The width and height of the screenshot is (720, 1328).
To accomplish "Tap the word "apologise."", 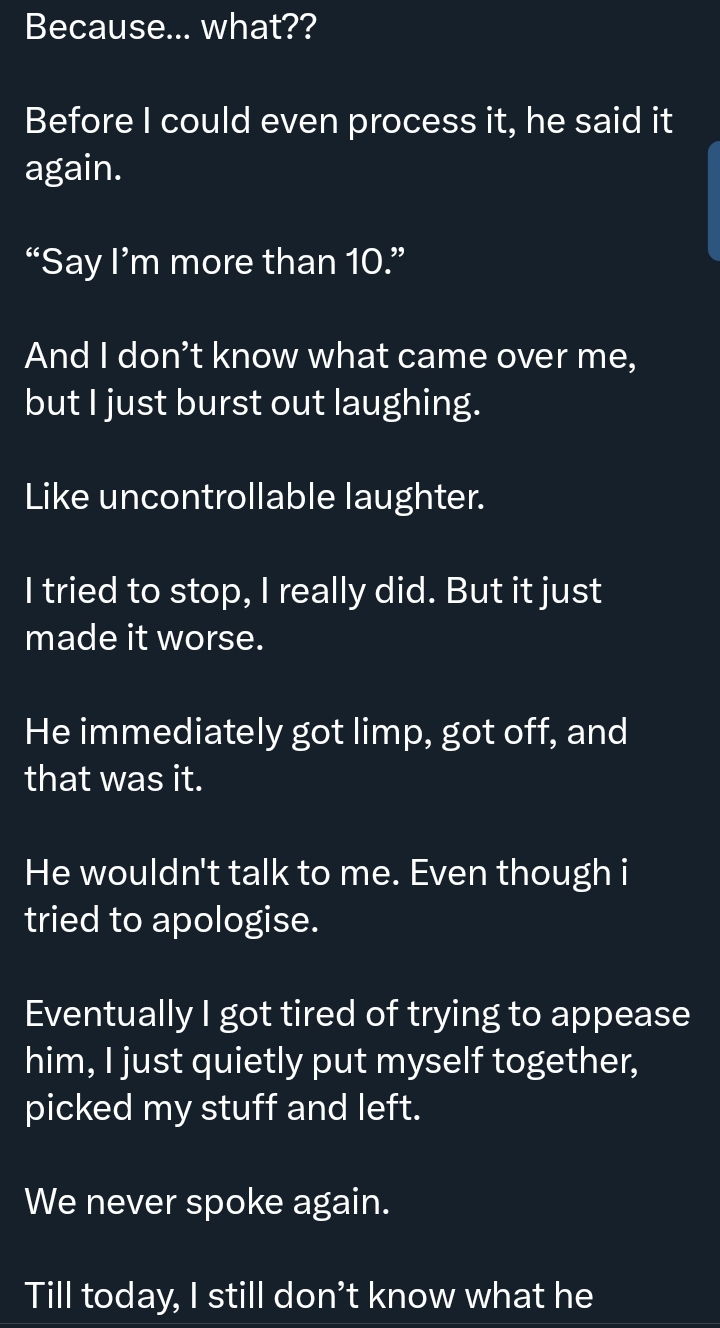I will pos(235,921).
